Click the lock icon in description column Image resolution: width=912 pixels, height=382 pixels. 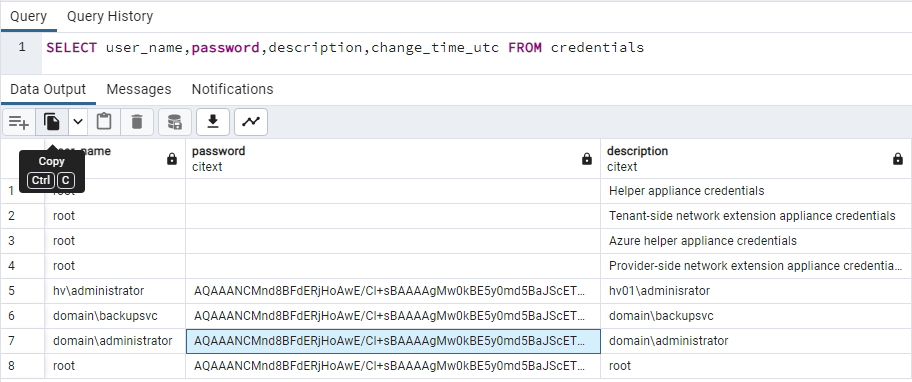tap(897, 159)
